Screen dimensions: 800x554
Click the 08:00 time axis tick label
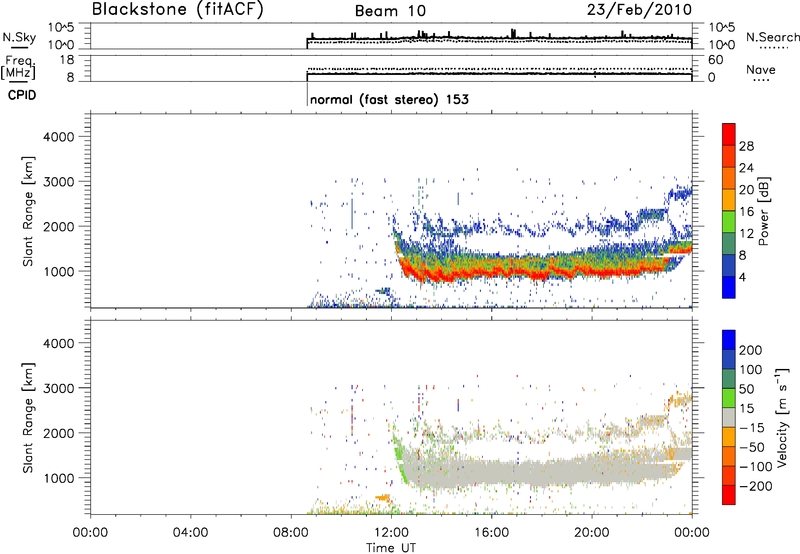291,533
